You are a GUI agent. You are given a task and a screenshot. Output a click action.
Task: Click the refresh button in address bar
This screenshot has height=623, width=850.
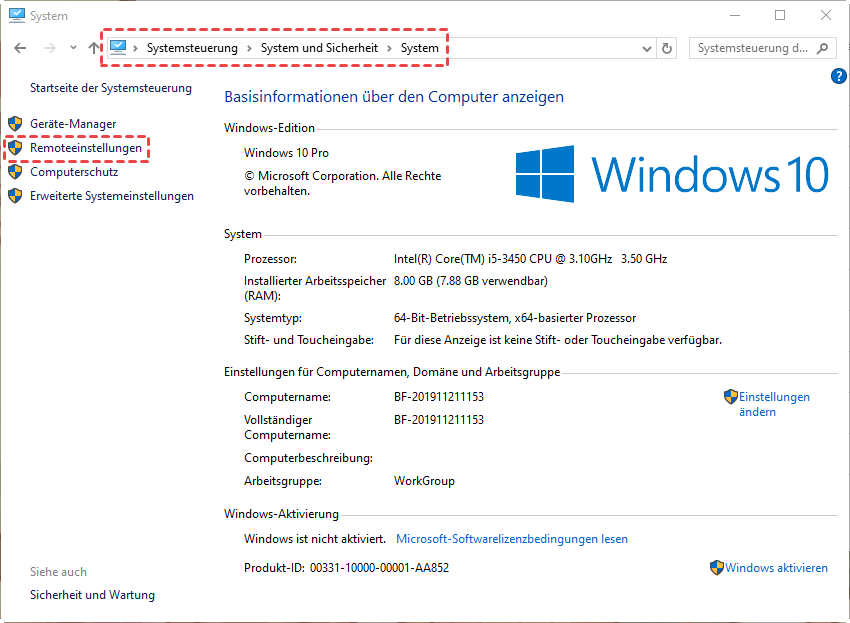pos(668,48)
